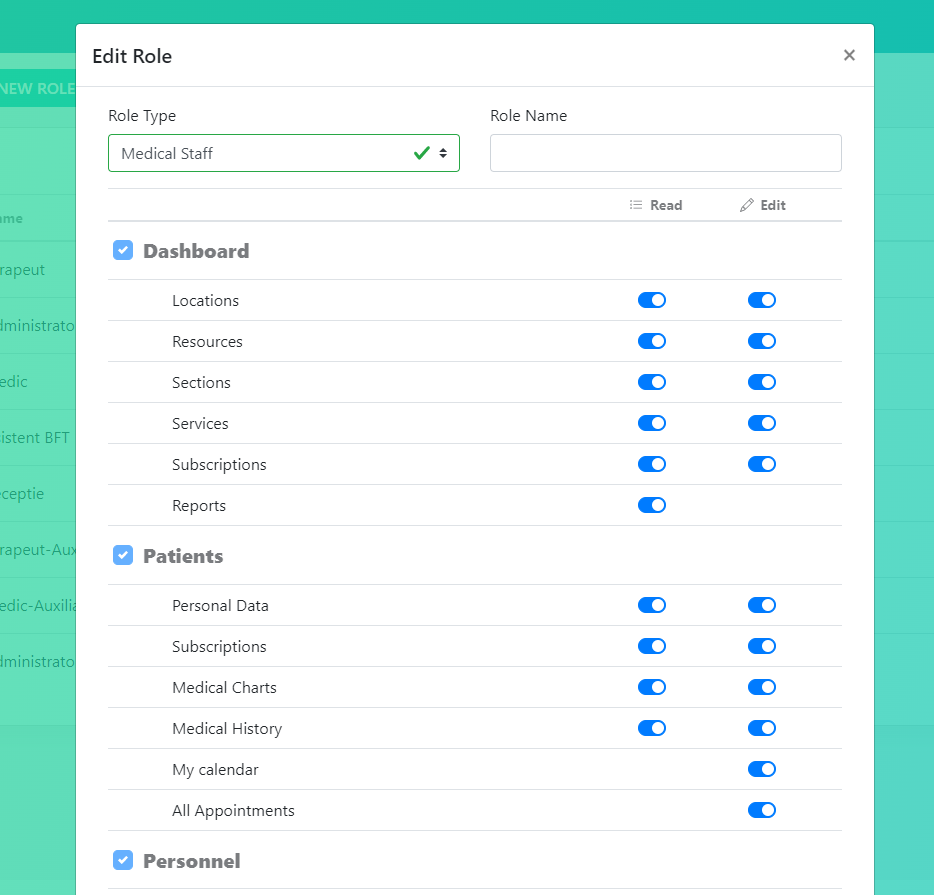Turn off Edit for Dashboard Subscriptions
Viewport: 934px width, 895px height.
point(762,464)
